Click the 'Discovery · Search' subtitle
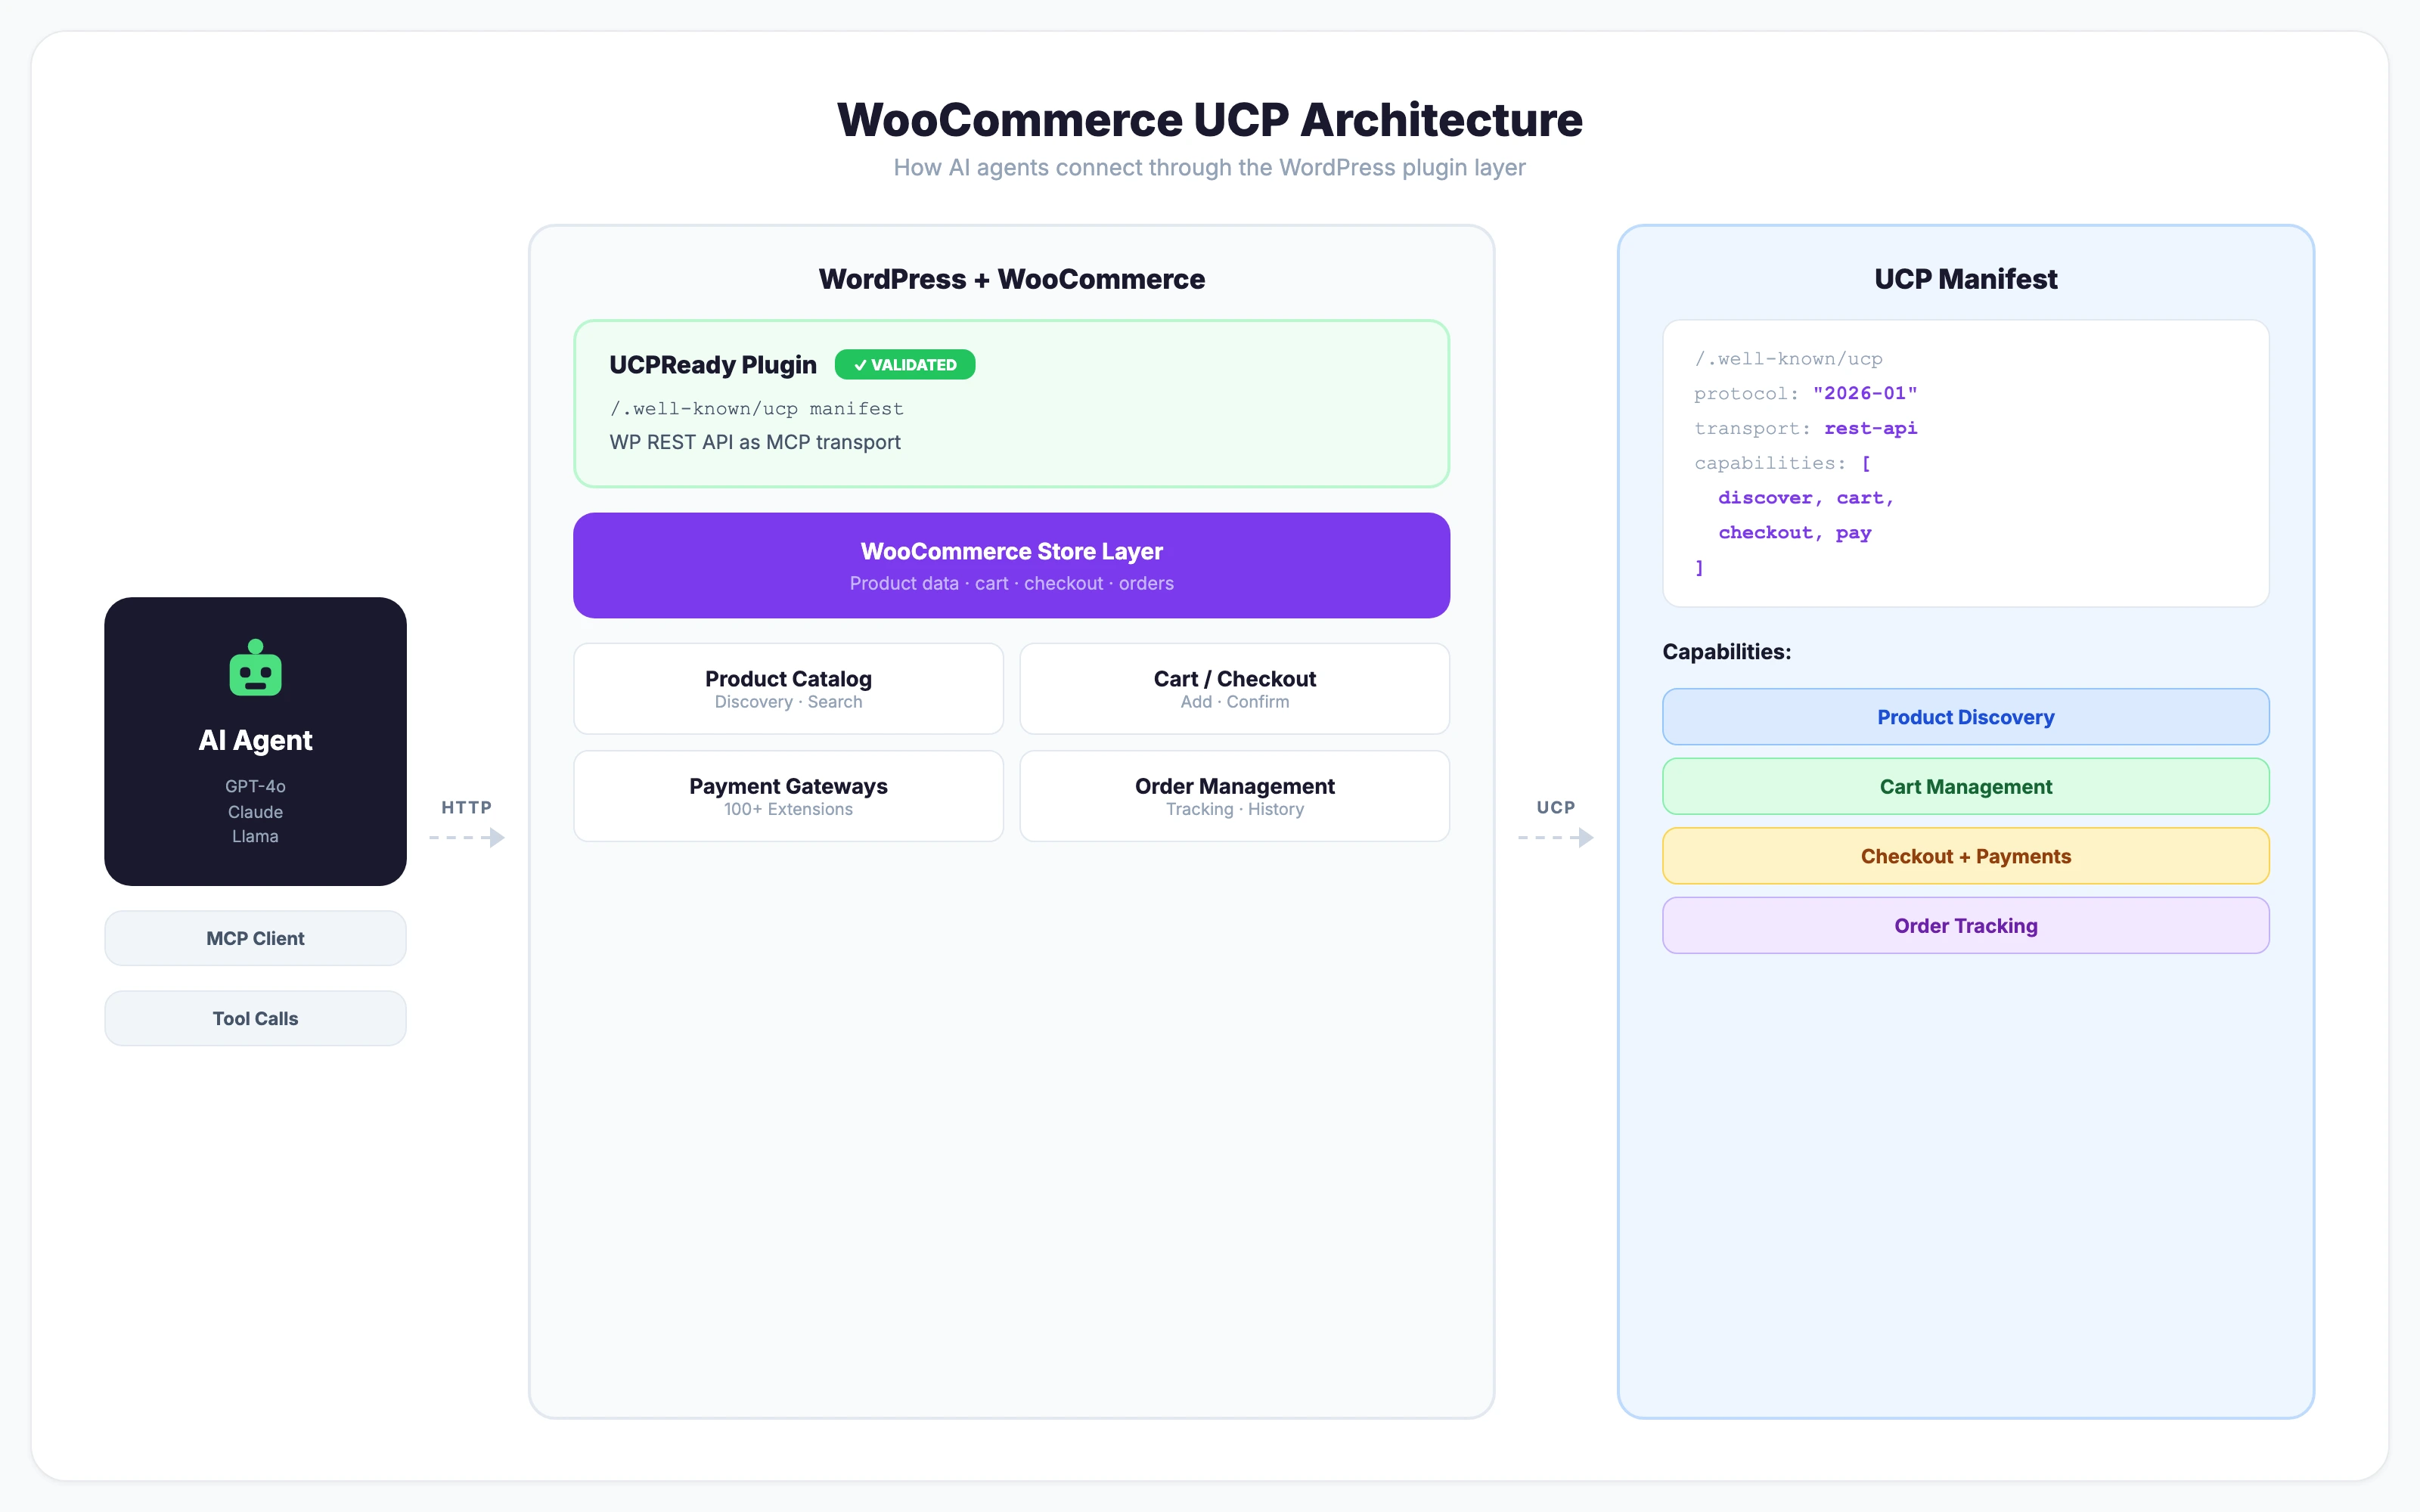The width and height of the screenshot is (2420, 1512). click(x=788, y=702)
